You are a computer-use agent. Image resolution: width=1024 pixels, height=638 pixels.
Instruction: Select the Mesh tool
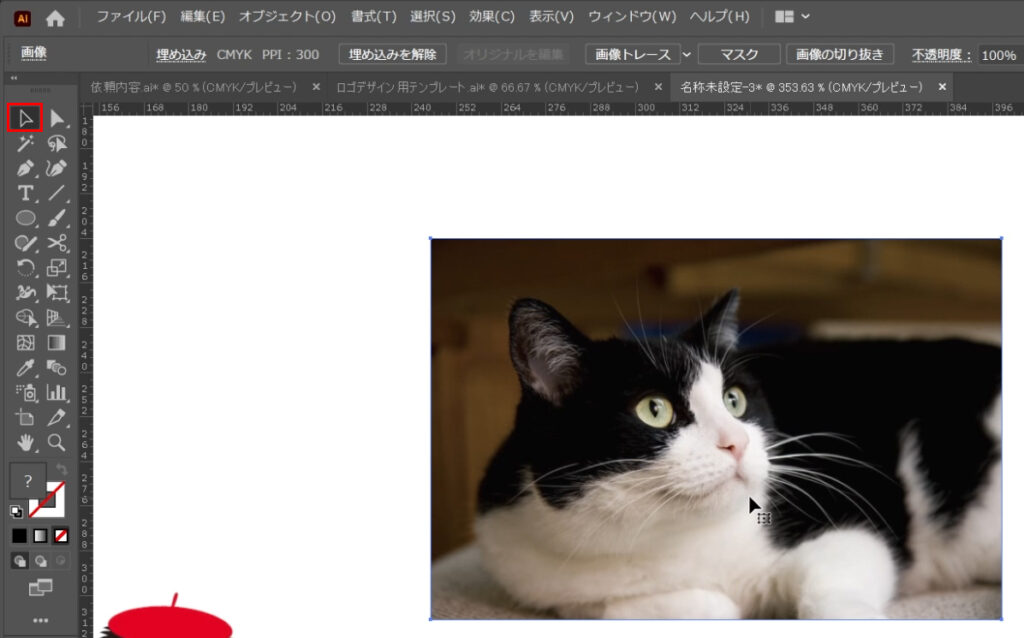point(25,343)
